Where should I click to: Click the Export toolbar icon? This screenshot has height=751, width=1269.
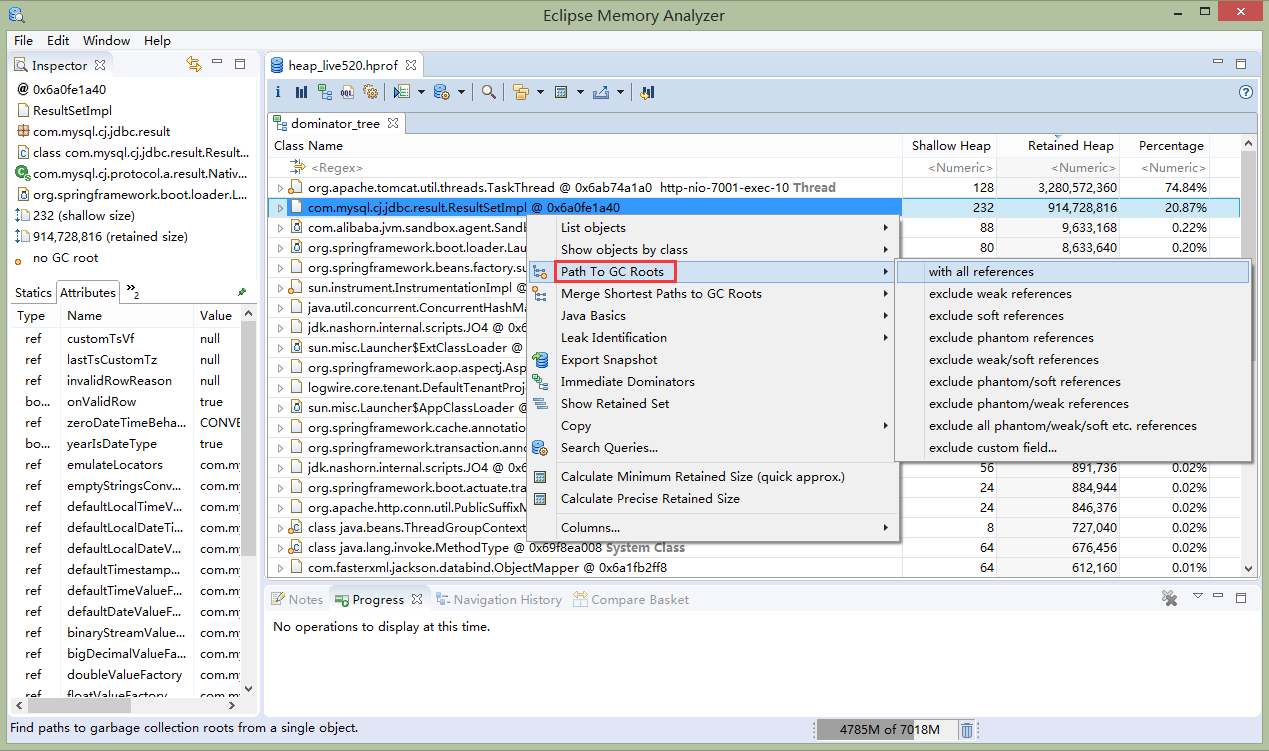click(x=601, y=92)
